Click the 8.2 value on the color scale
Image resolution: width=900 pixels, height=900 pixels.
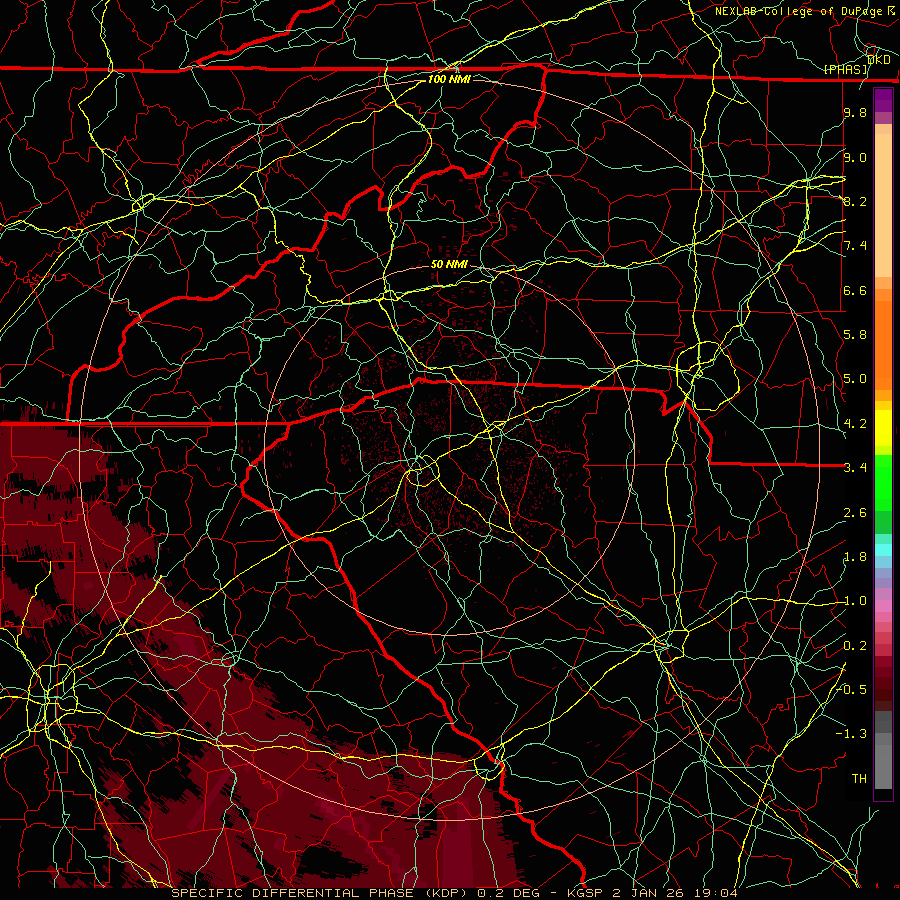[x=855, y=201]
